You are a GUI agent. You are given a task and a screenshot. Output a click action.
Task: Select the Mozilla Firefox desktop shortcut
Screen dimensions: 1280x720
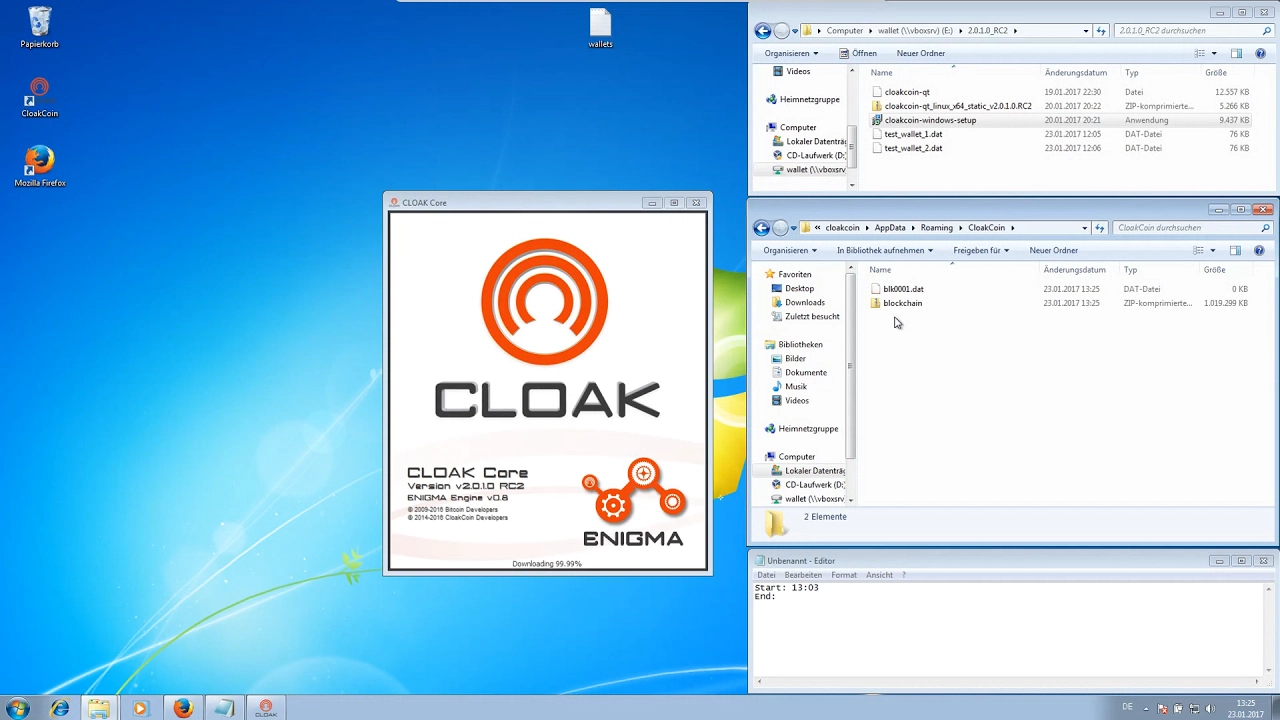point(40,166)
